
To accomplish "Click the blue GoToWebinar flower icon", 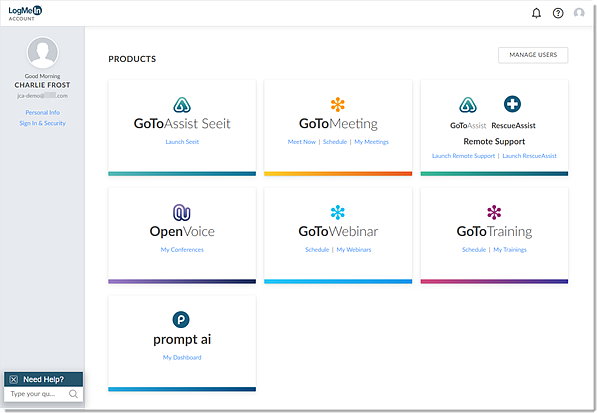I will (338, 212).
